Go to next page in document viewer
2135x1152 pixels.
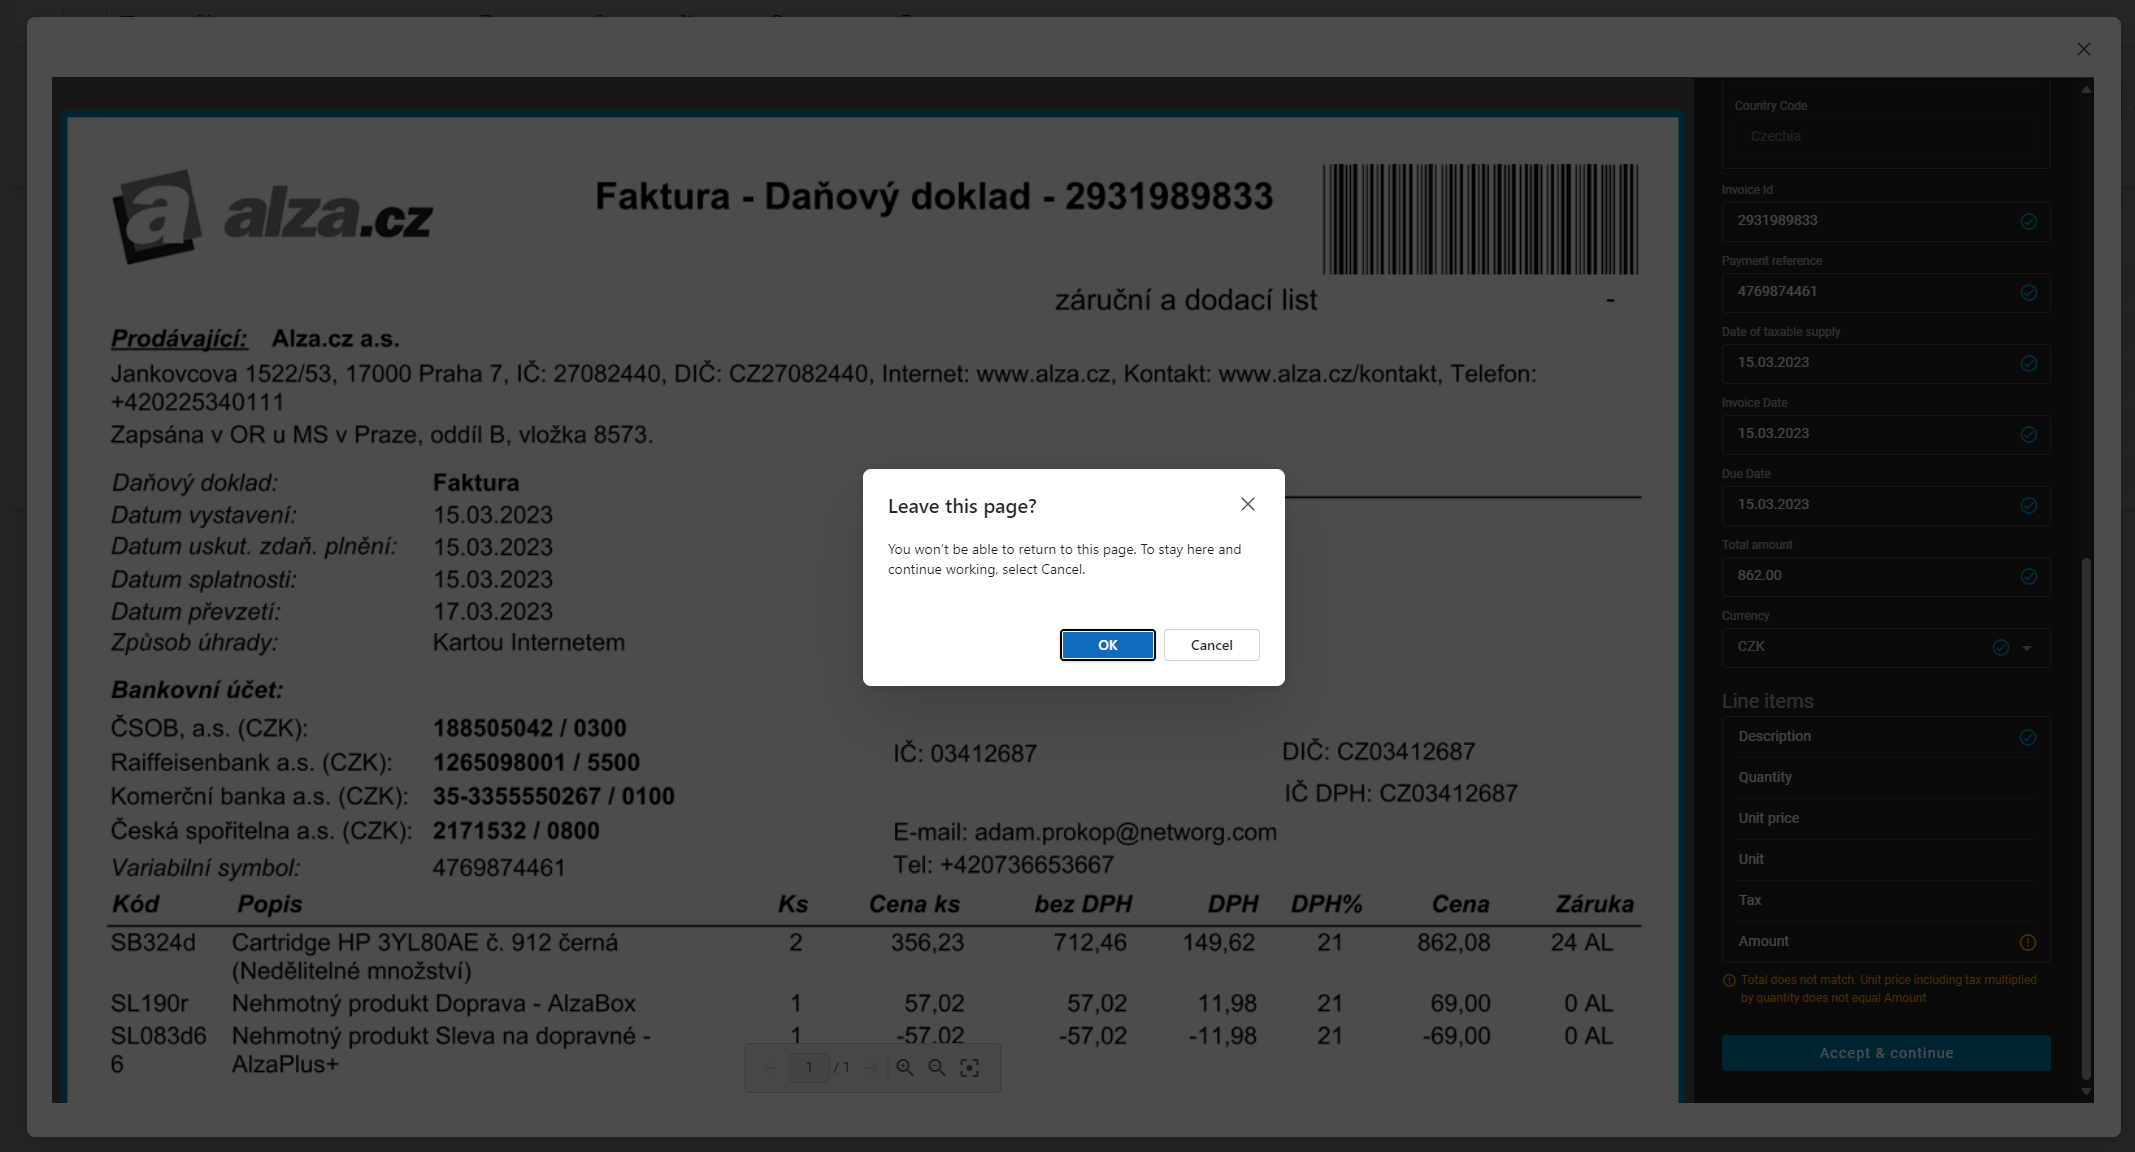click(871, 1068)
